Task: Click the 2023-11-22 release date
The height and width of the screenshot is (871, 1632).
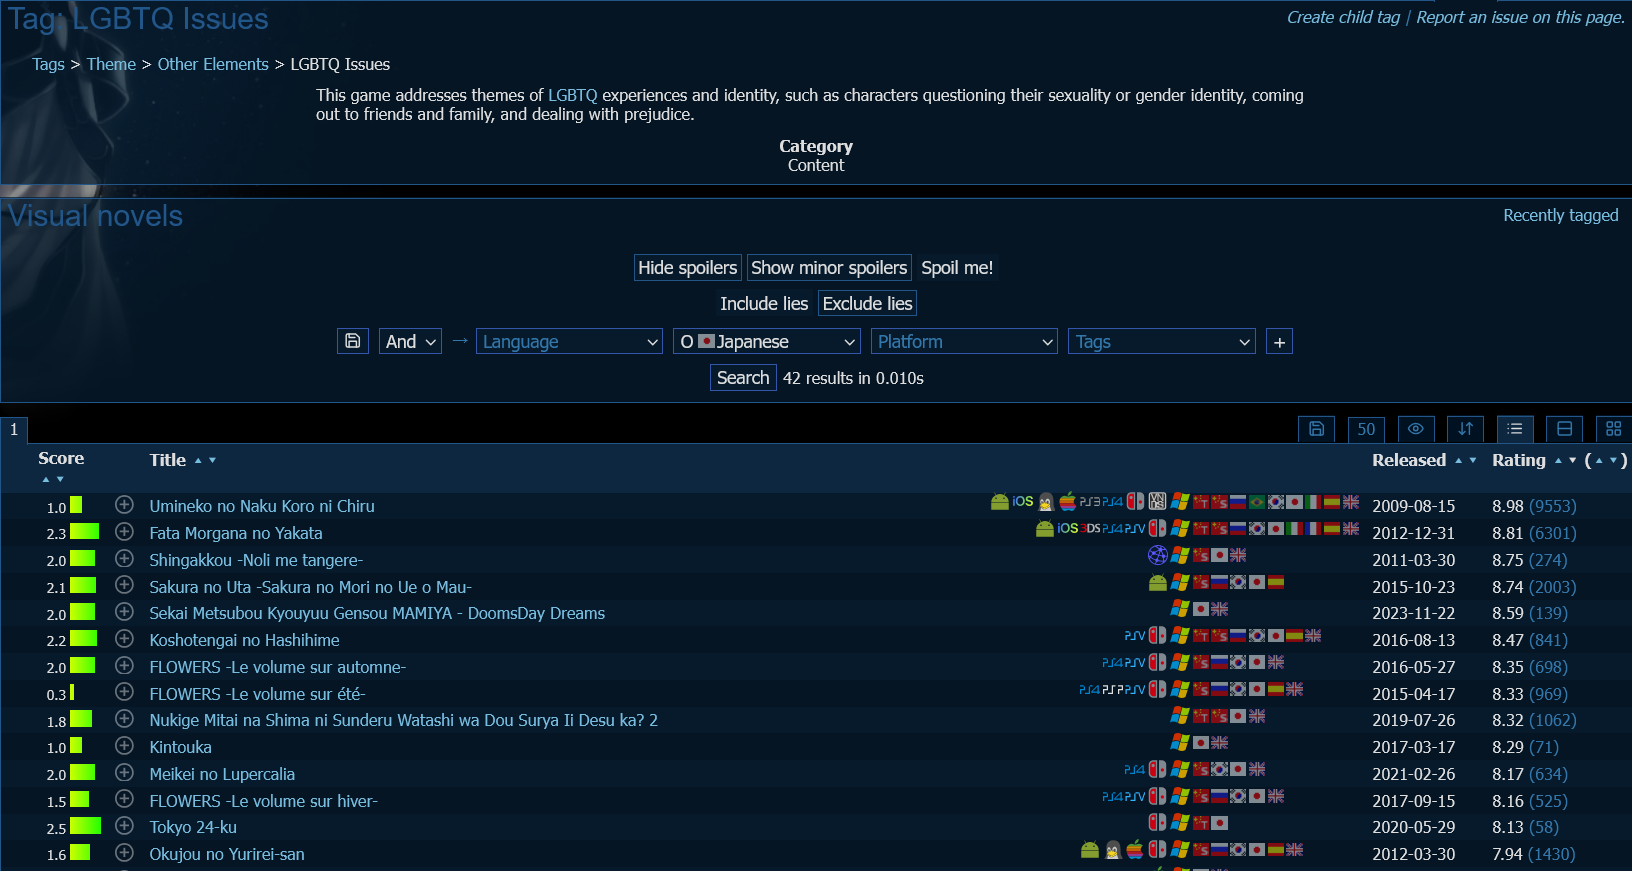Action: [1413, 613]
